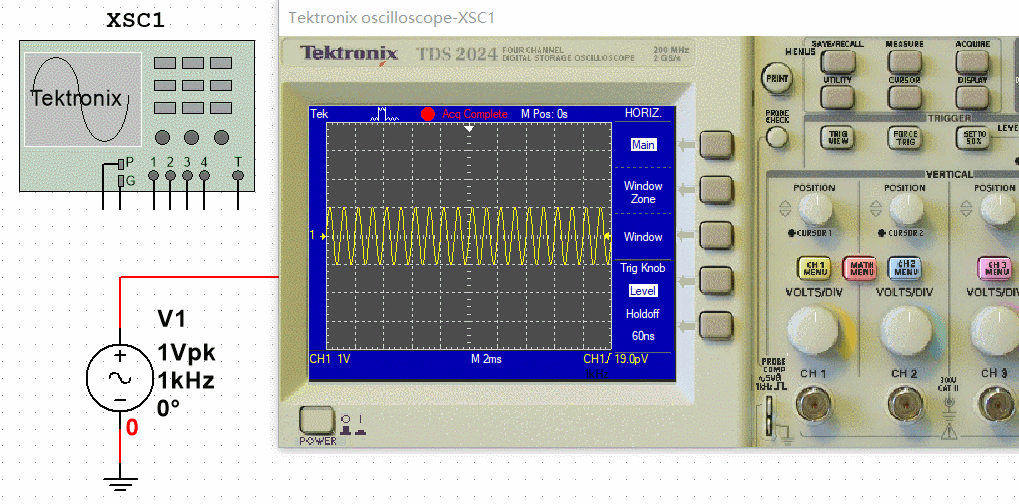Click the CH2 vertical POSITION knob
The width and height of the screenshot is (1019, 504).
905,208
